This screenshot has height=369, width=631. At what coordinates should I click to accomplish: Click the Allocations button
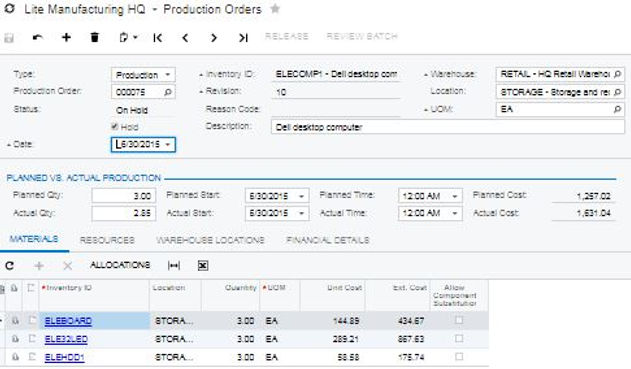[x=120, y=265]
